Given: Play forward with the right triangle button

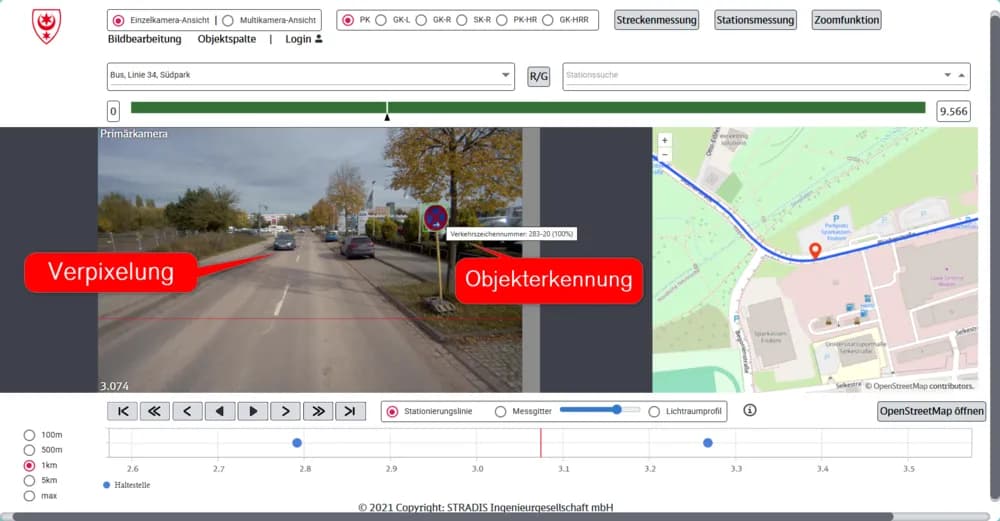Looking at the screenshot, I should 253,411.
